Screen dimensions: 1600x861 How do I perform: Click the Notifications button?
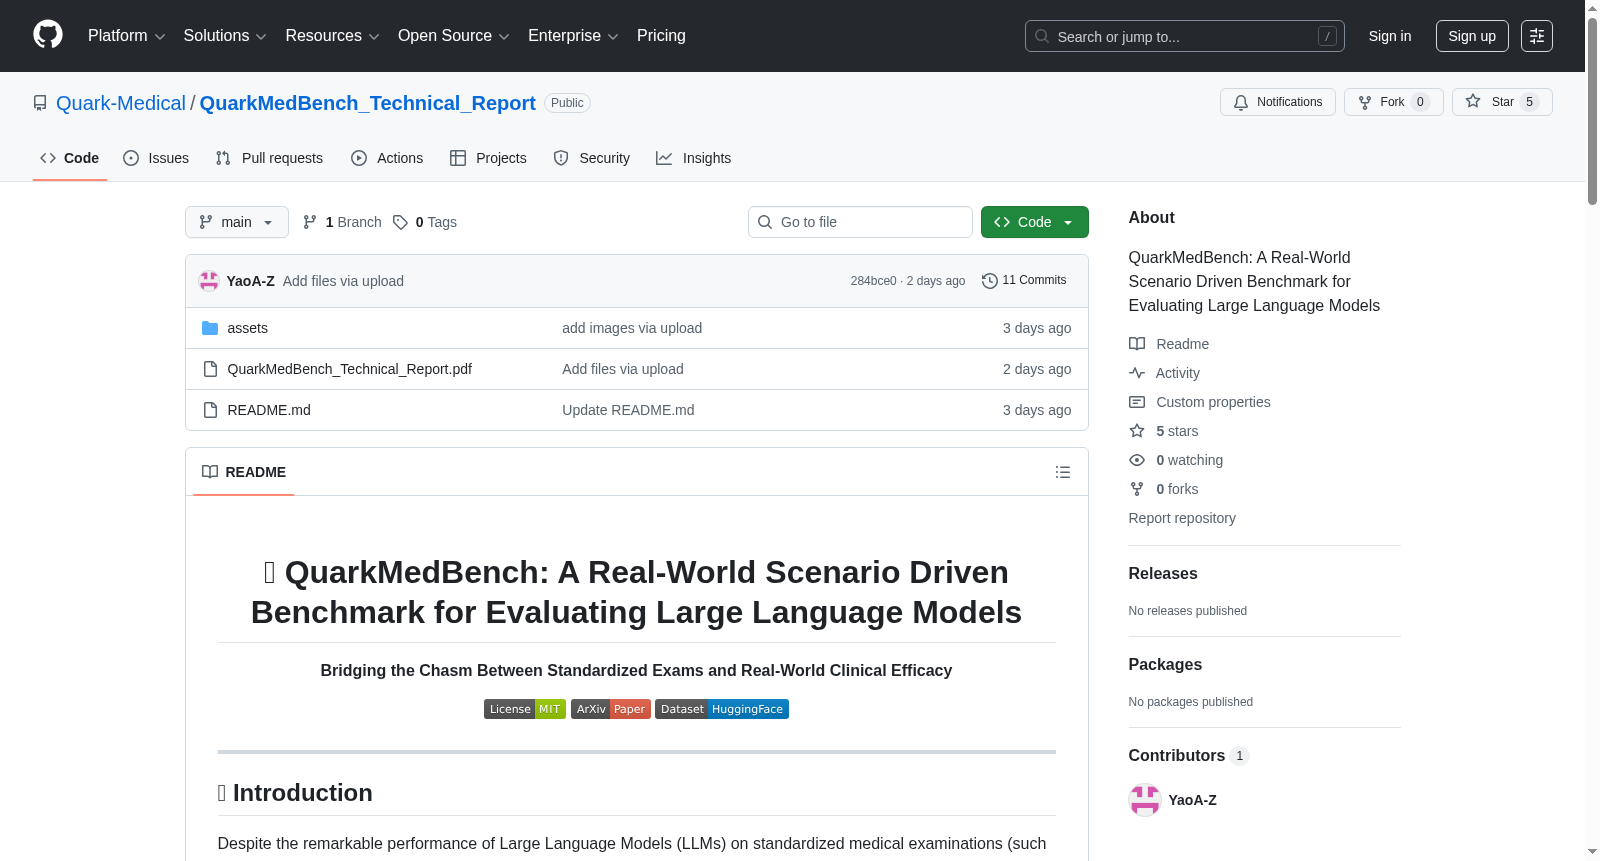(x=1278, y=102)
